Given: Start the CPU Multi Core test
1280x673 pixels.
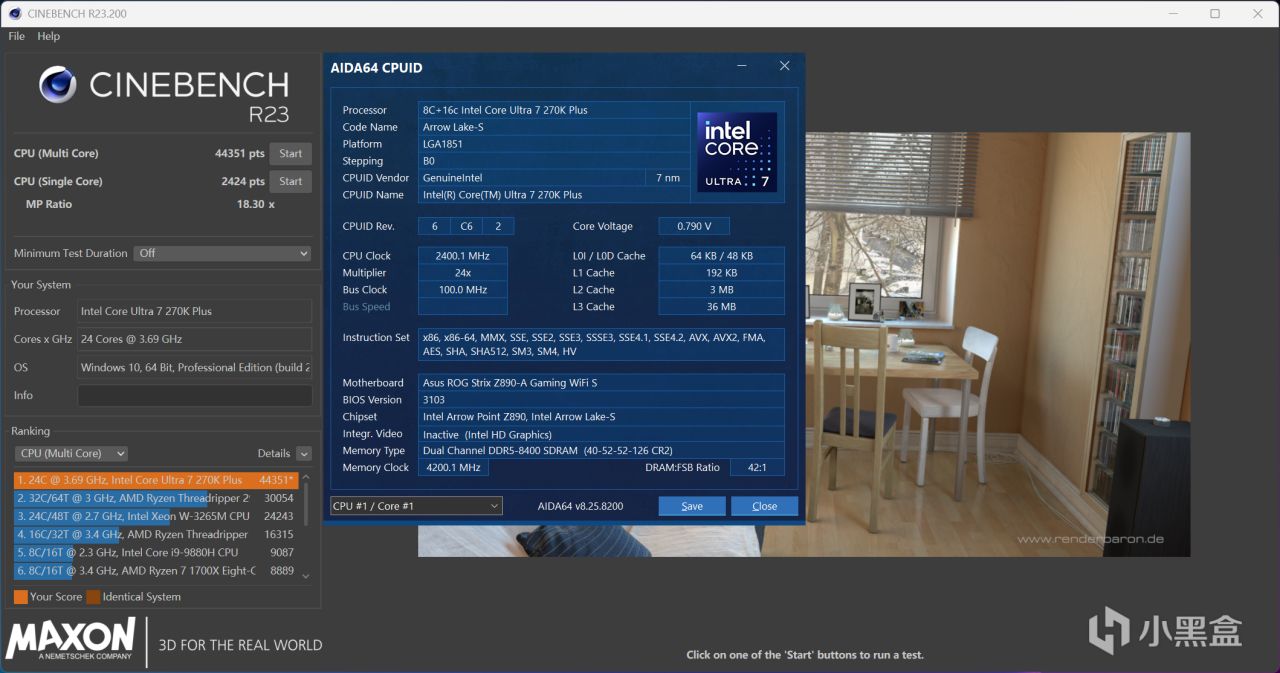Looking at the screenshot, I should click(x=291, y=154).
